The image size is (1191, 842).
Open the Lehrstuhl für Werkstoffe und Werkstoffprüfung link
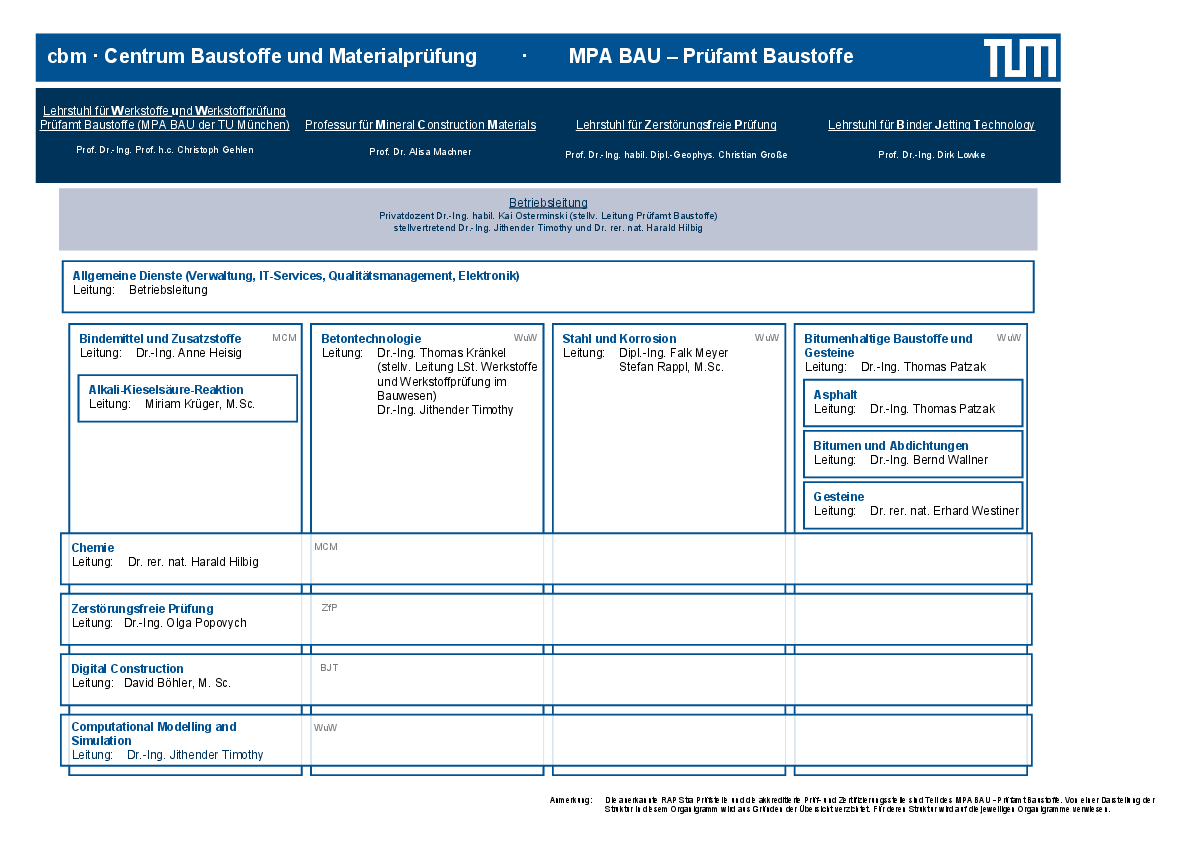[164, 111]
